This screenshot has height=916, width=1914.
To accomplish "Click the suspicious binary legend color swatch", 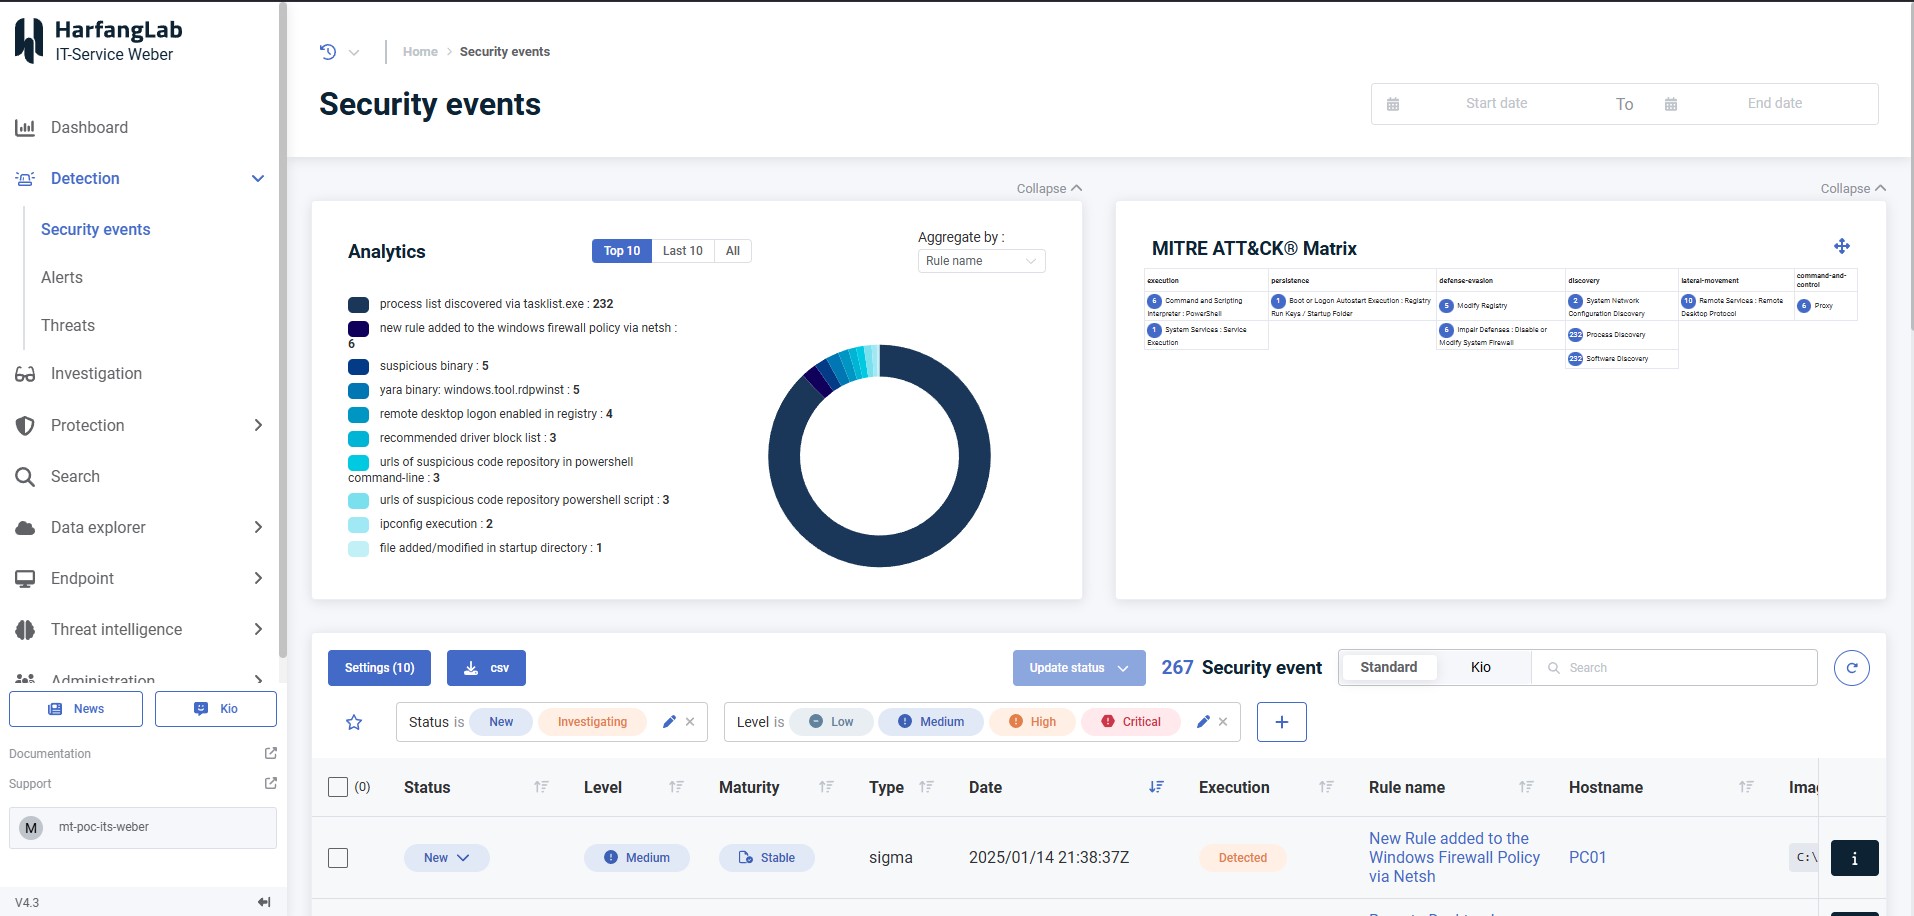I will tap(358, 366).
